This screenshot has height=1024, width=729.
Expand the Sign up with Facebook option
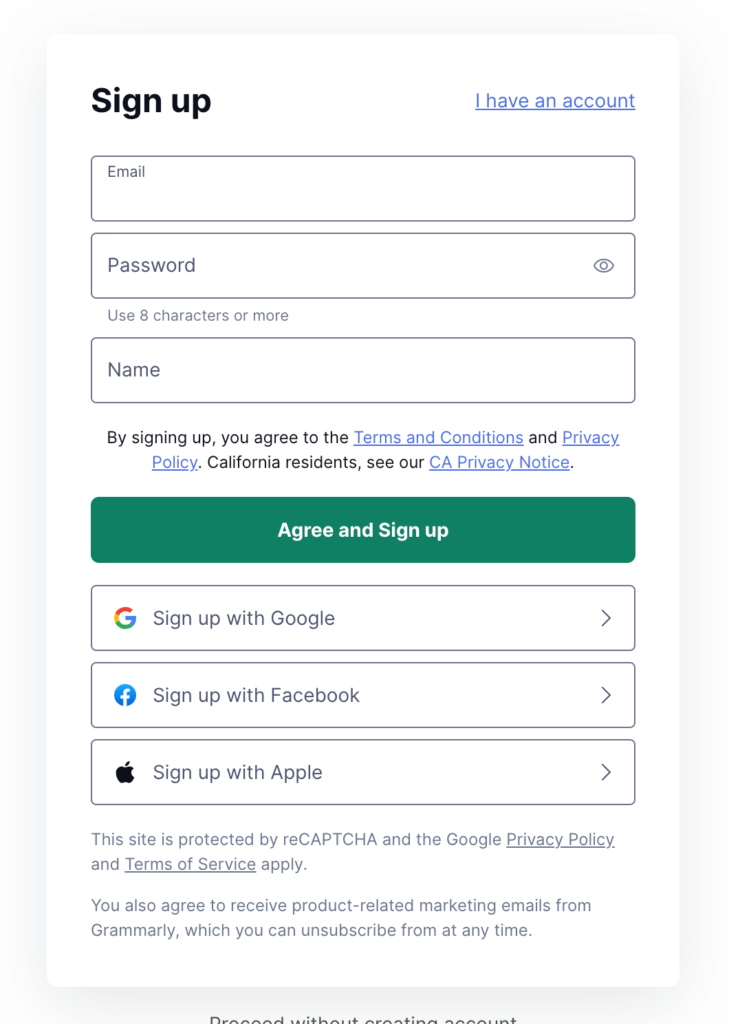tap(363, 695)
